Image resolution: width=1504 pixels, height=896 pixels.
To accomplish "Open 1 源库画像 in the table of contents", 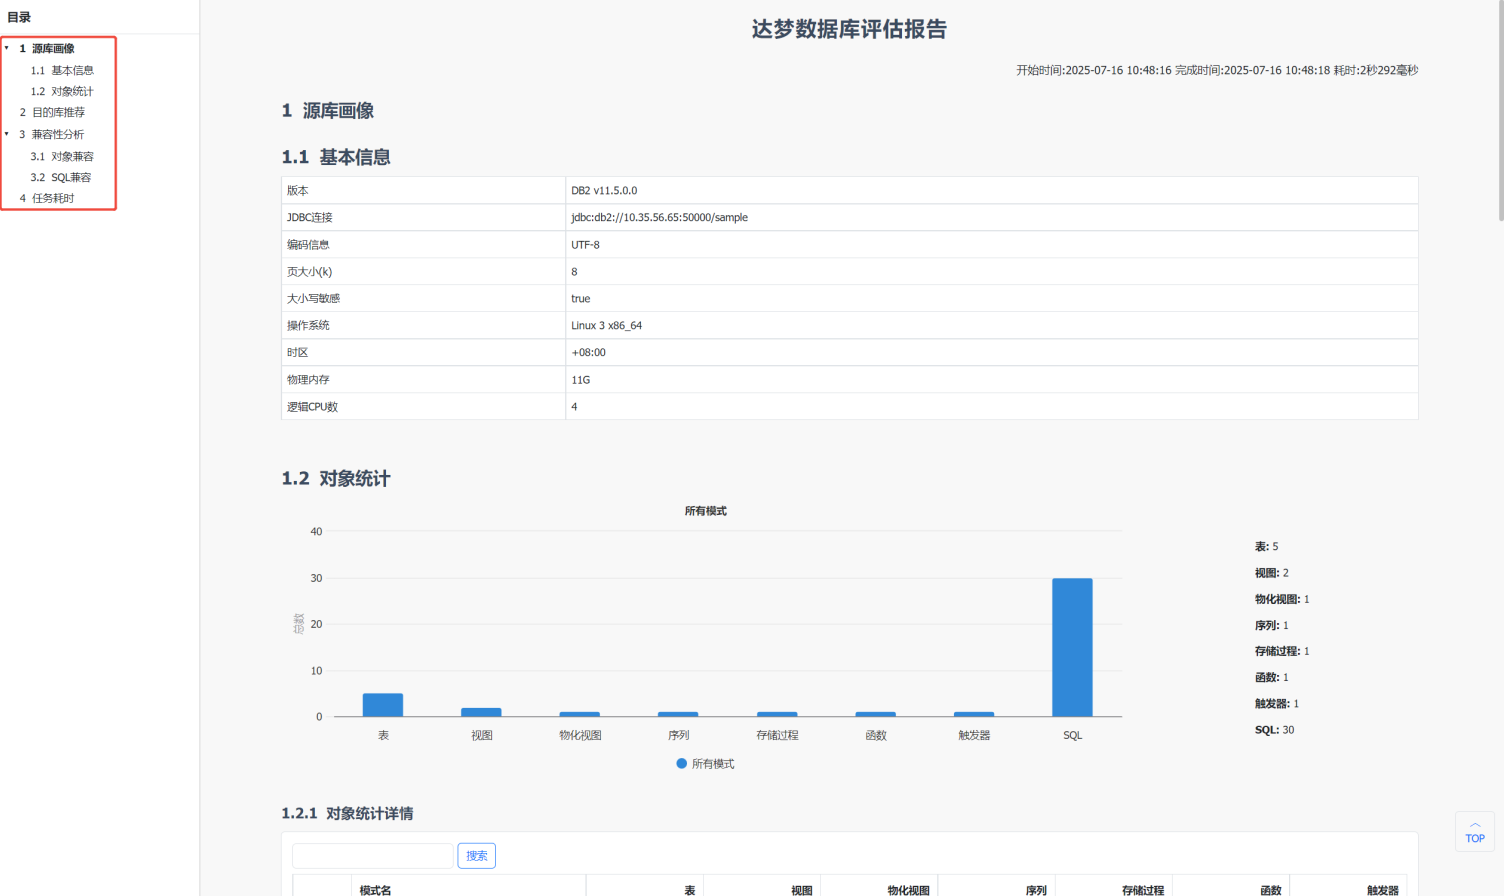I will pyautogui.click(x=47, y=48).
